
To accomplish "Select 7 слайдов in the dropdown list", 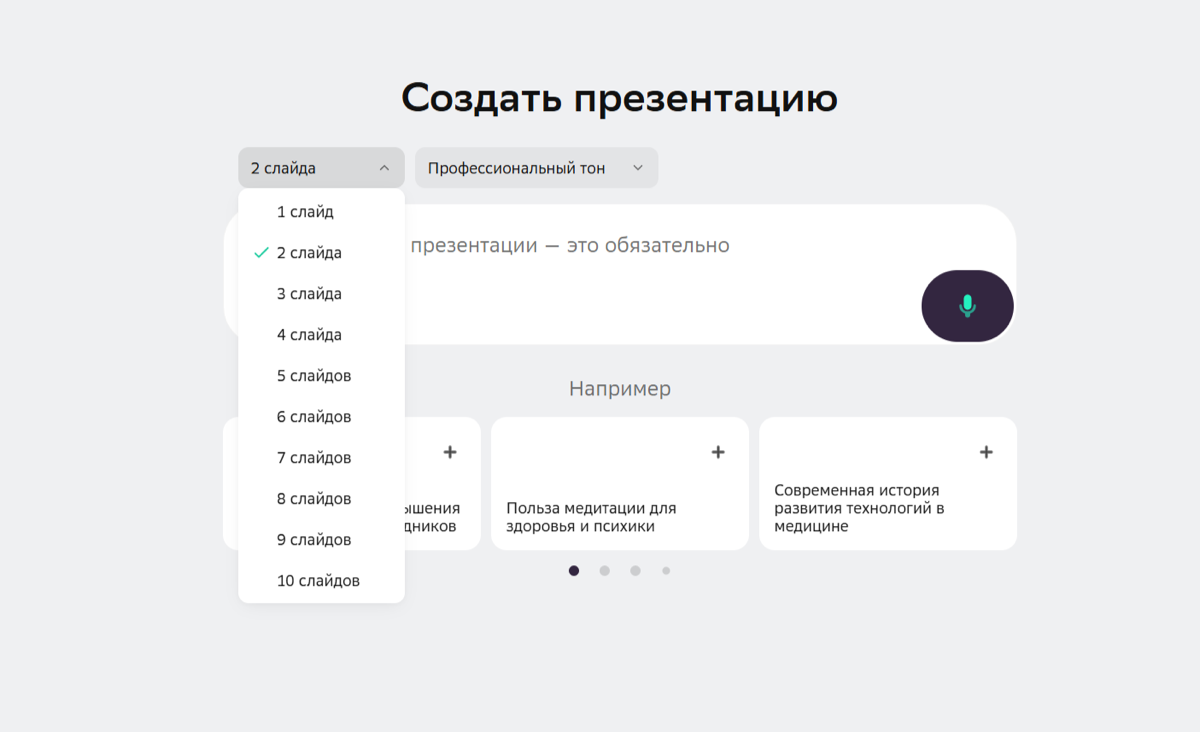I will tap(312, 457).
